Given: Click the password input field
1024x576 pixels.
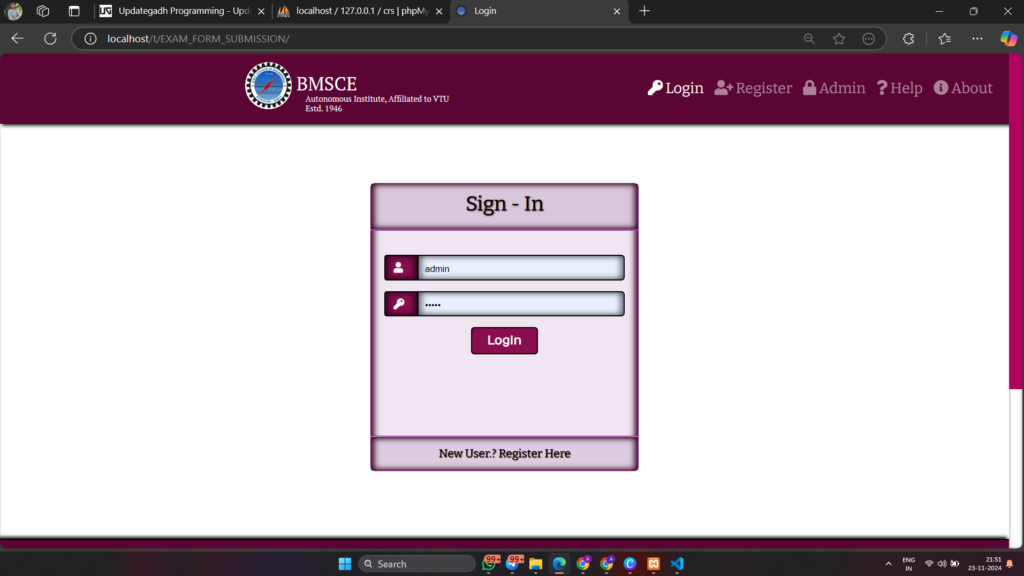Looking at the screenshot, I should pos(520,304).
